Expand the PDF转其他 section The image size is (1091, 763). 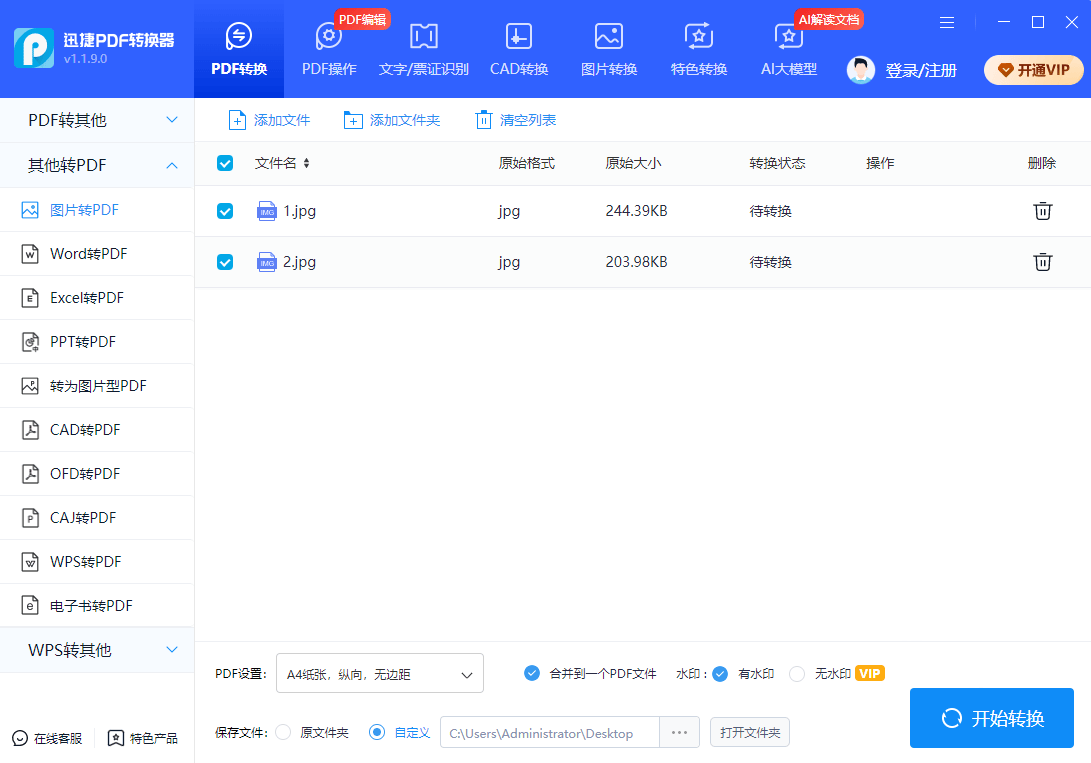pos(97,120)
